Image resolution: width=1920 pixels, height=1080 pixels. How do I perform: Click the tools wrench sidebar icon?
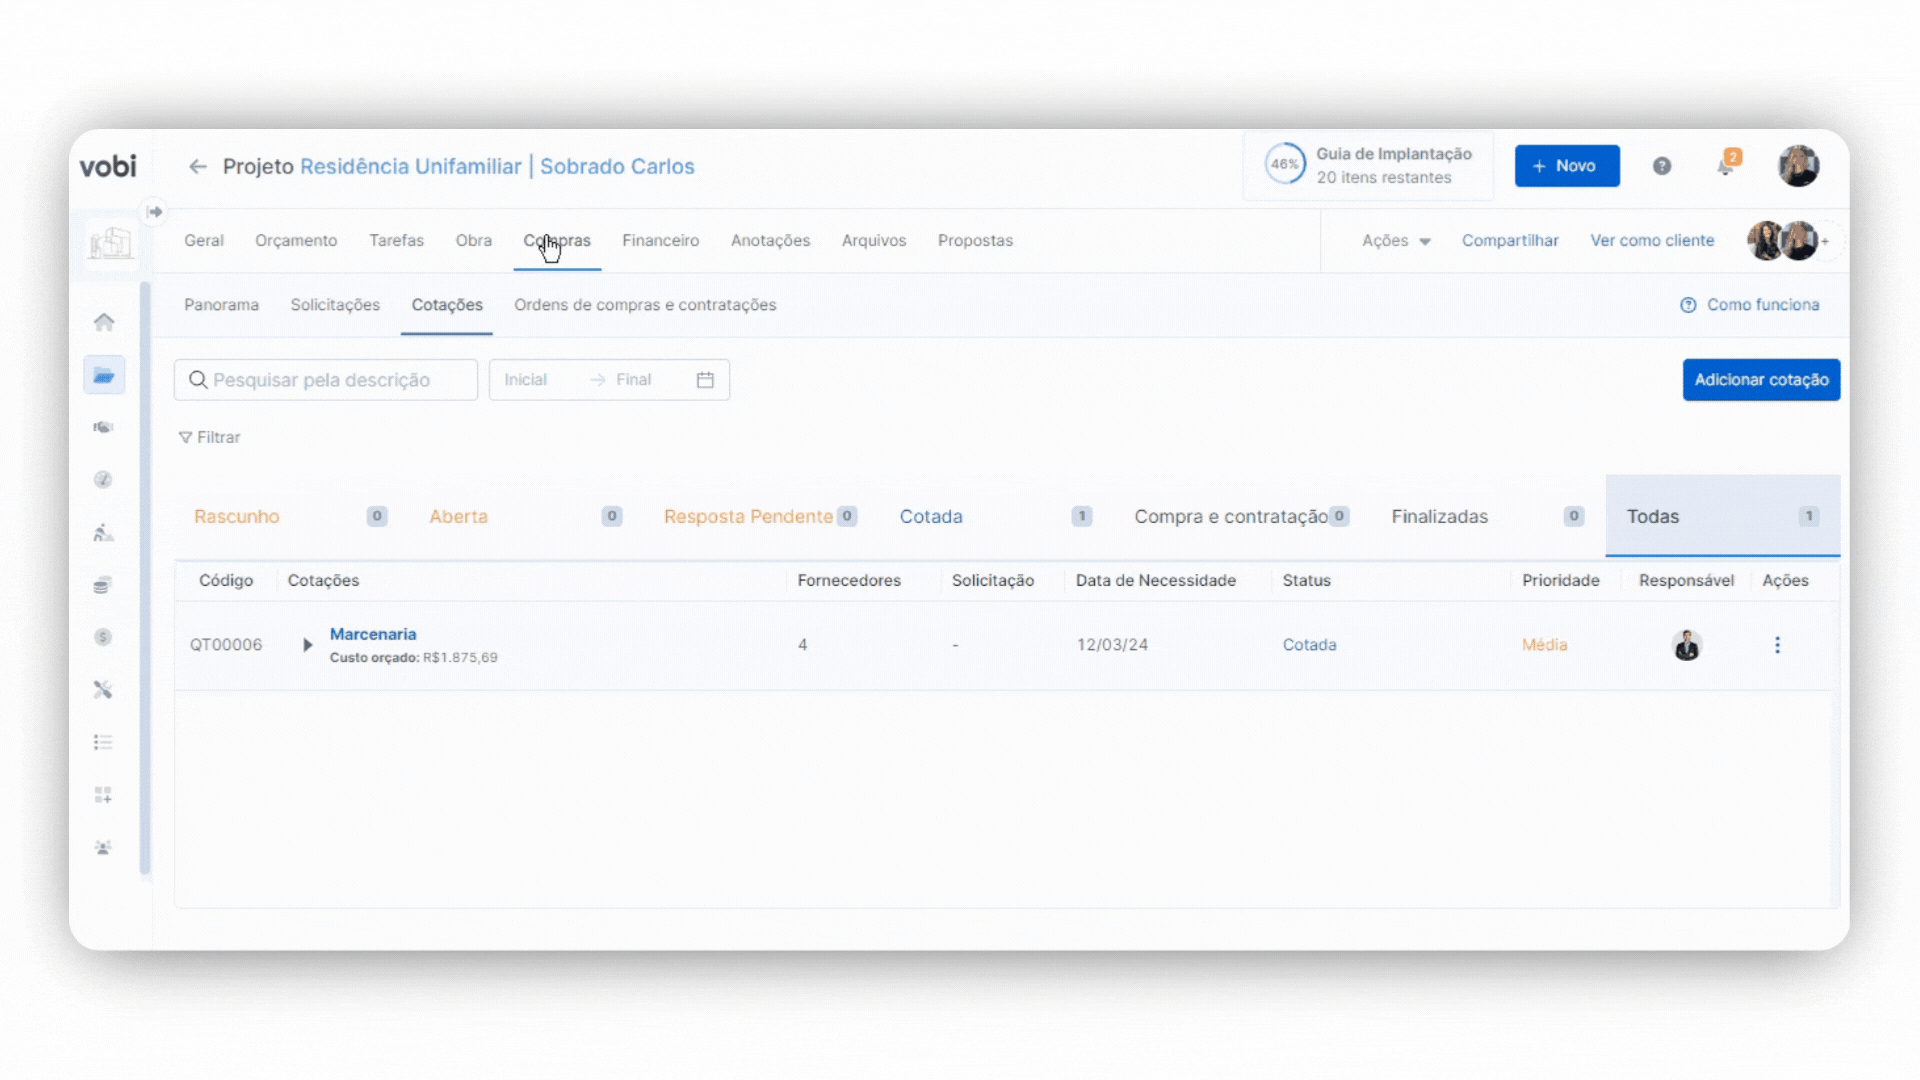(103, 690)
